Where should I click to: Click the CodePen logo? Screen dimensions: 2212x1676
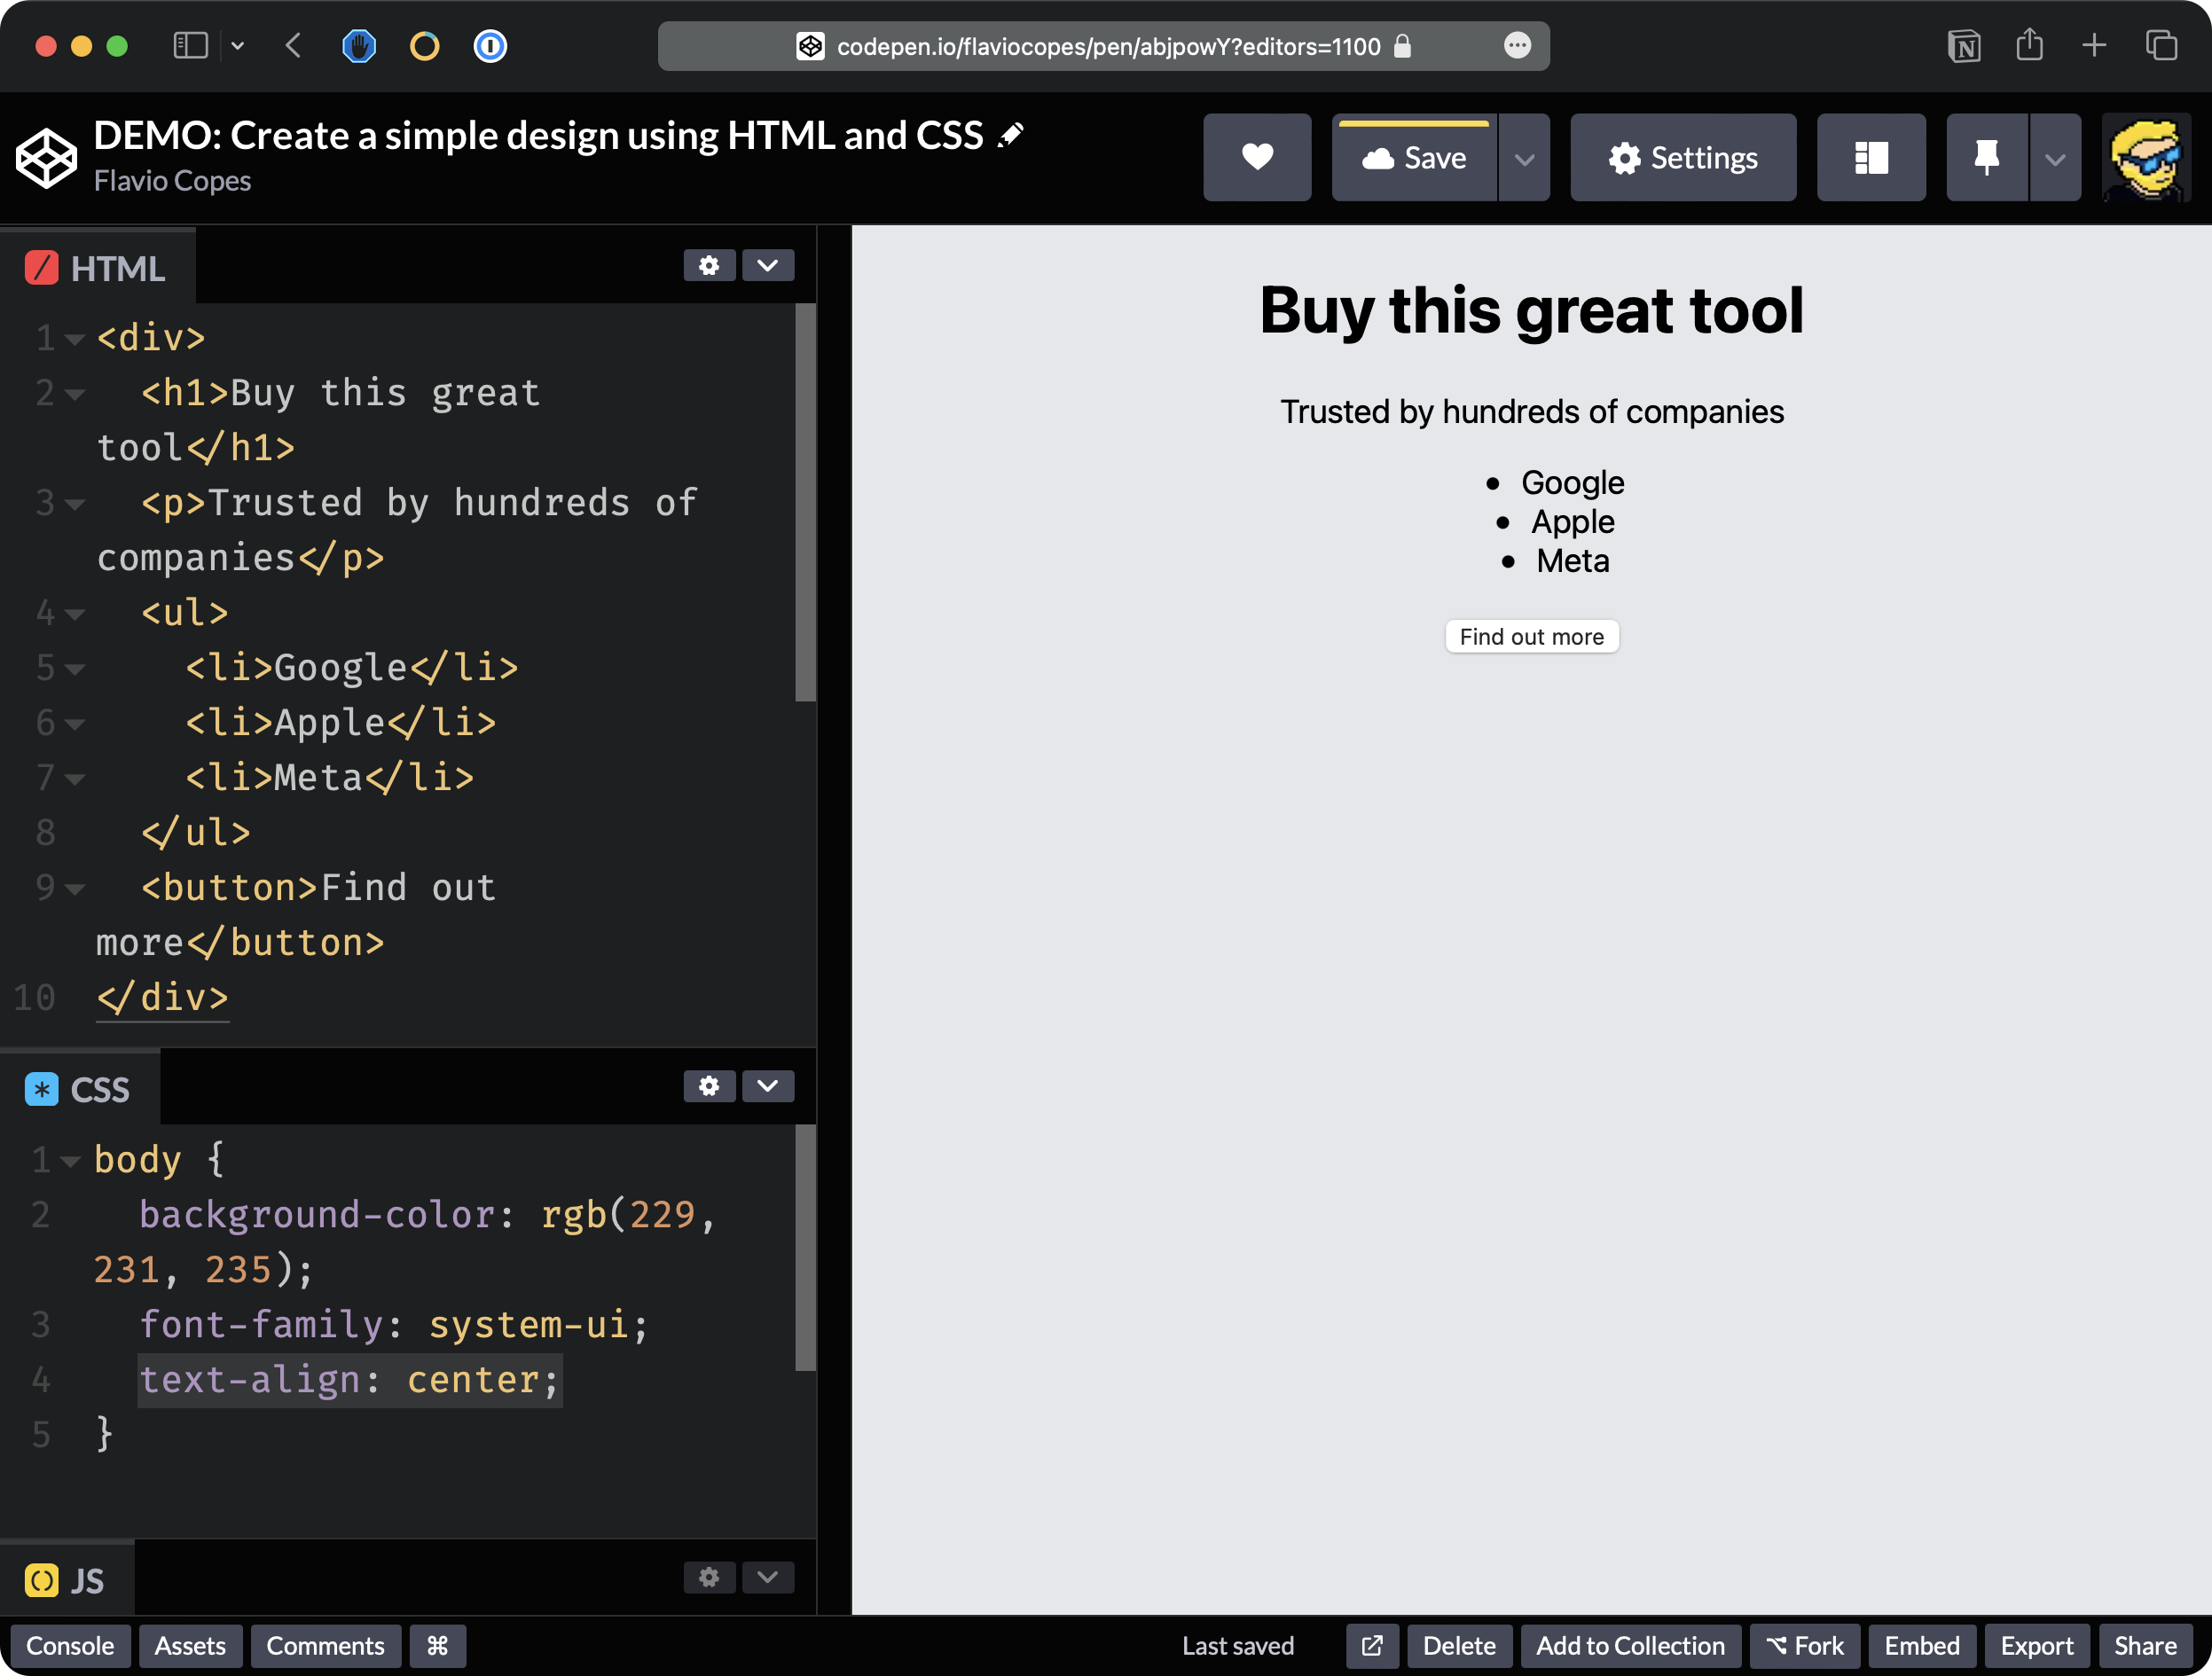click(x=46, y=158)
